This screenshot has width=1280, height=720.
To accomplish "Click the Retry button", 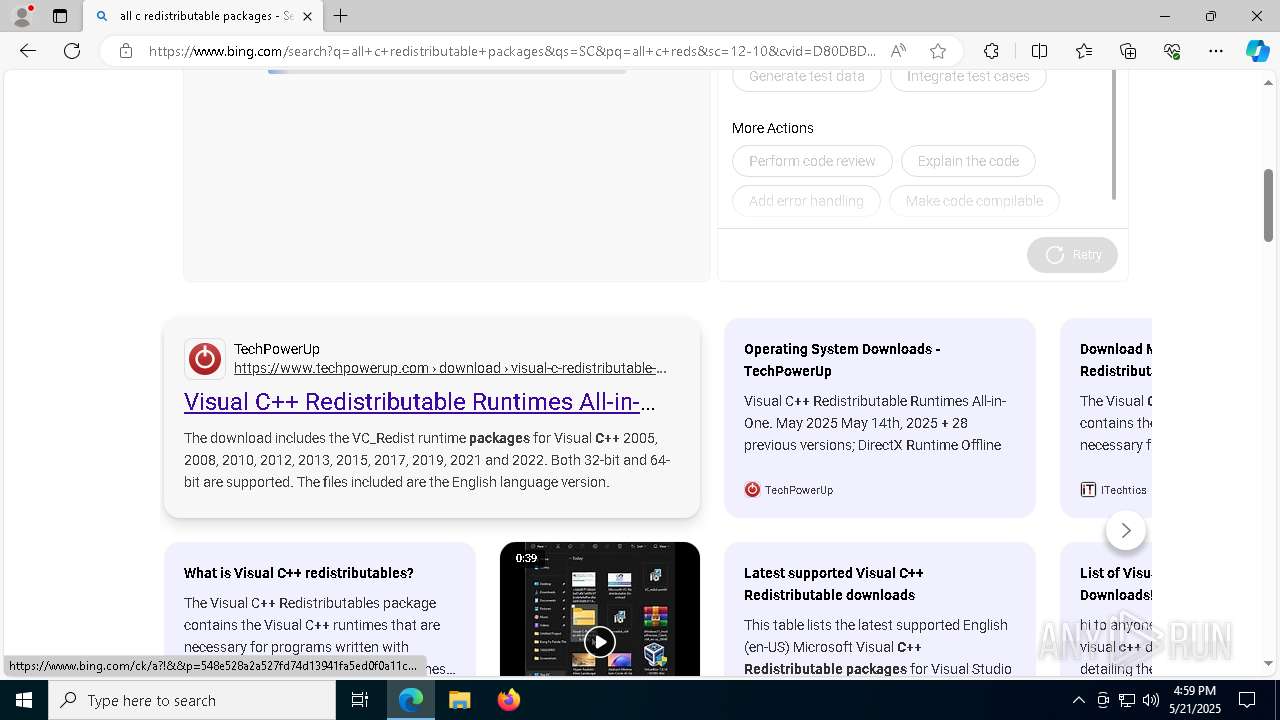I will click(1072, 255).
